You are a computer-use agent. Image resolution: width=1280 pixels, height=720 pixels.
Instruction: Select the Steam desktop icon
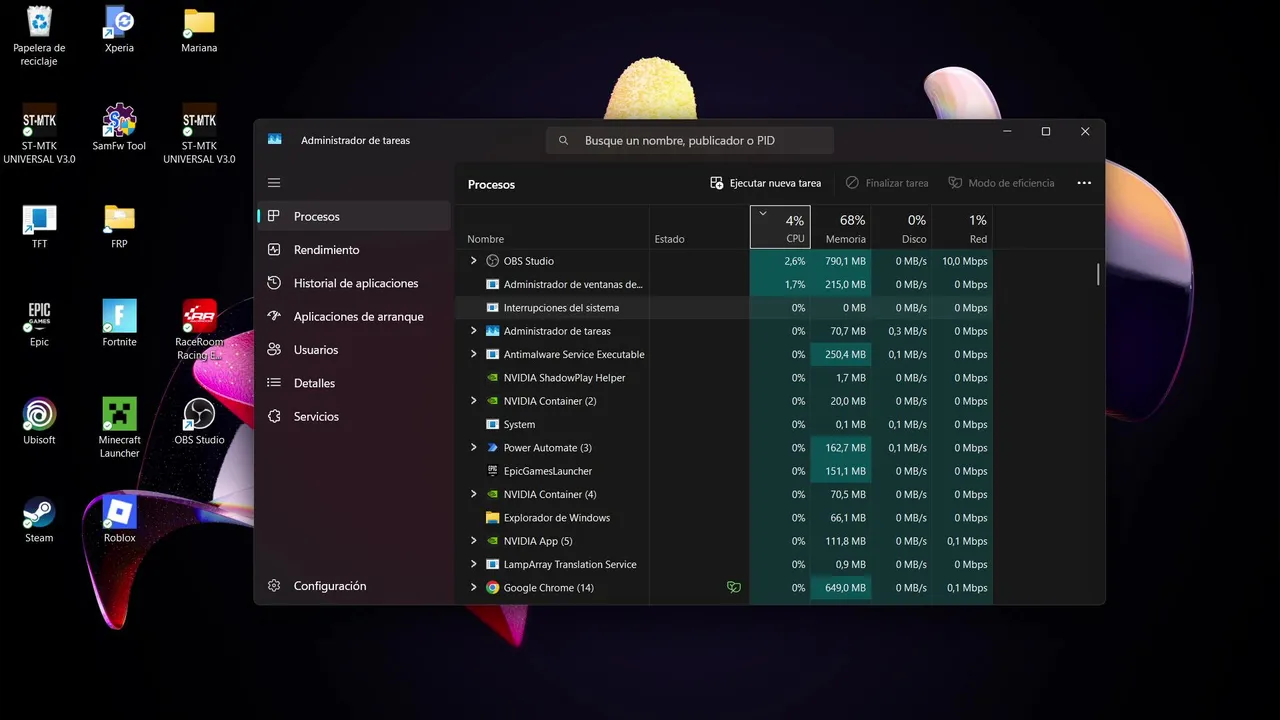[x=39, y=519]
